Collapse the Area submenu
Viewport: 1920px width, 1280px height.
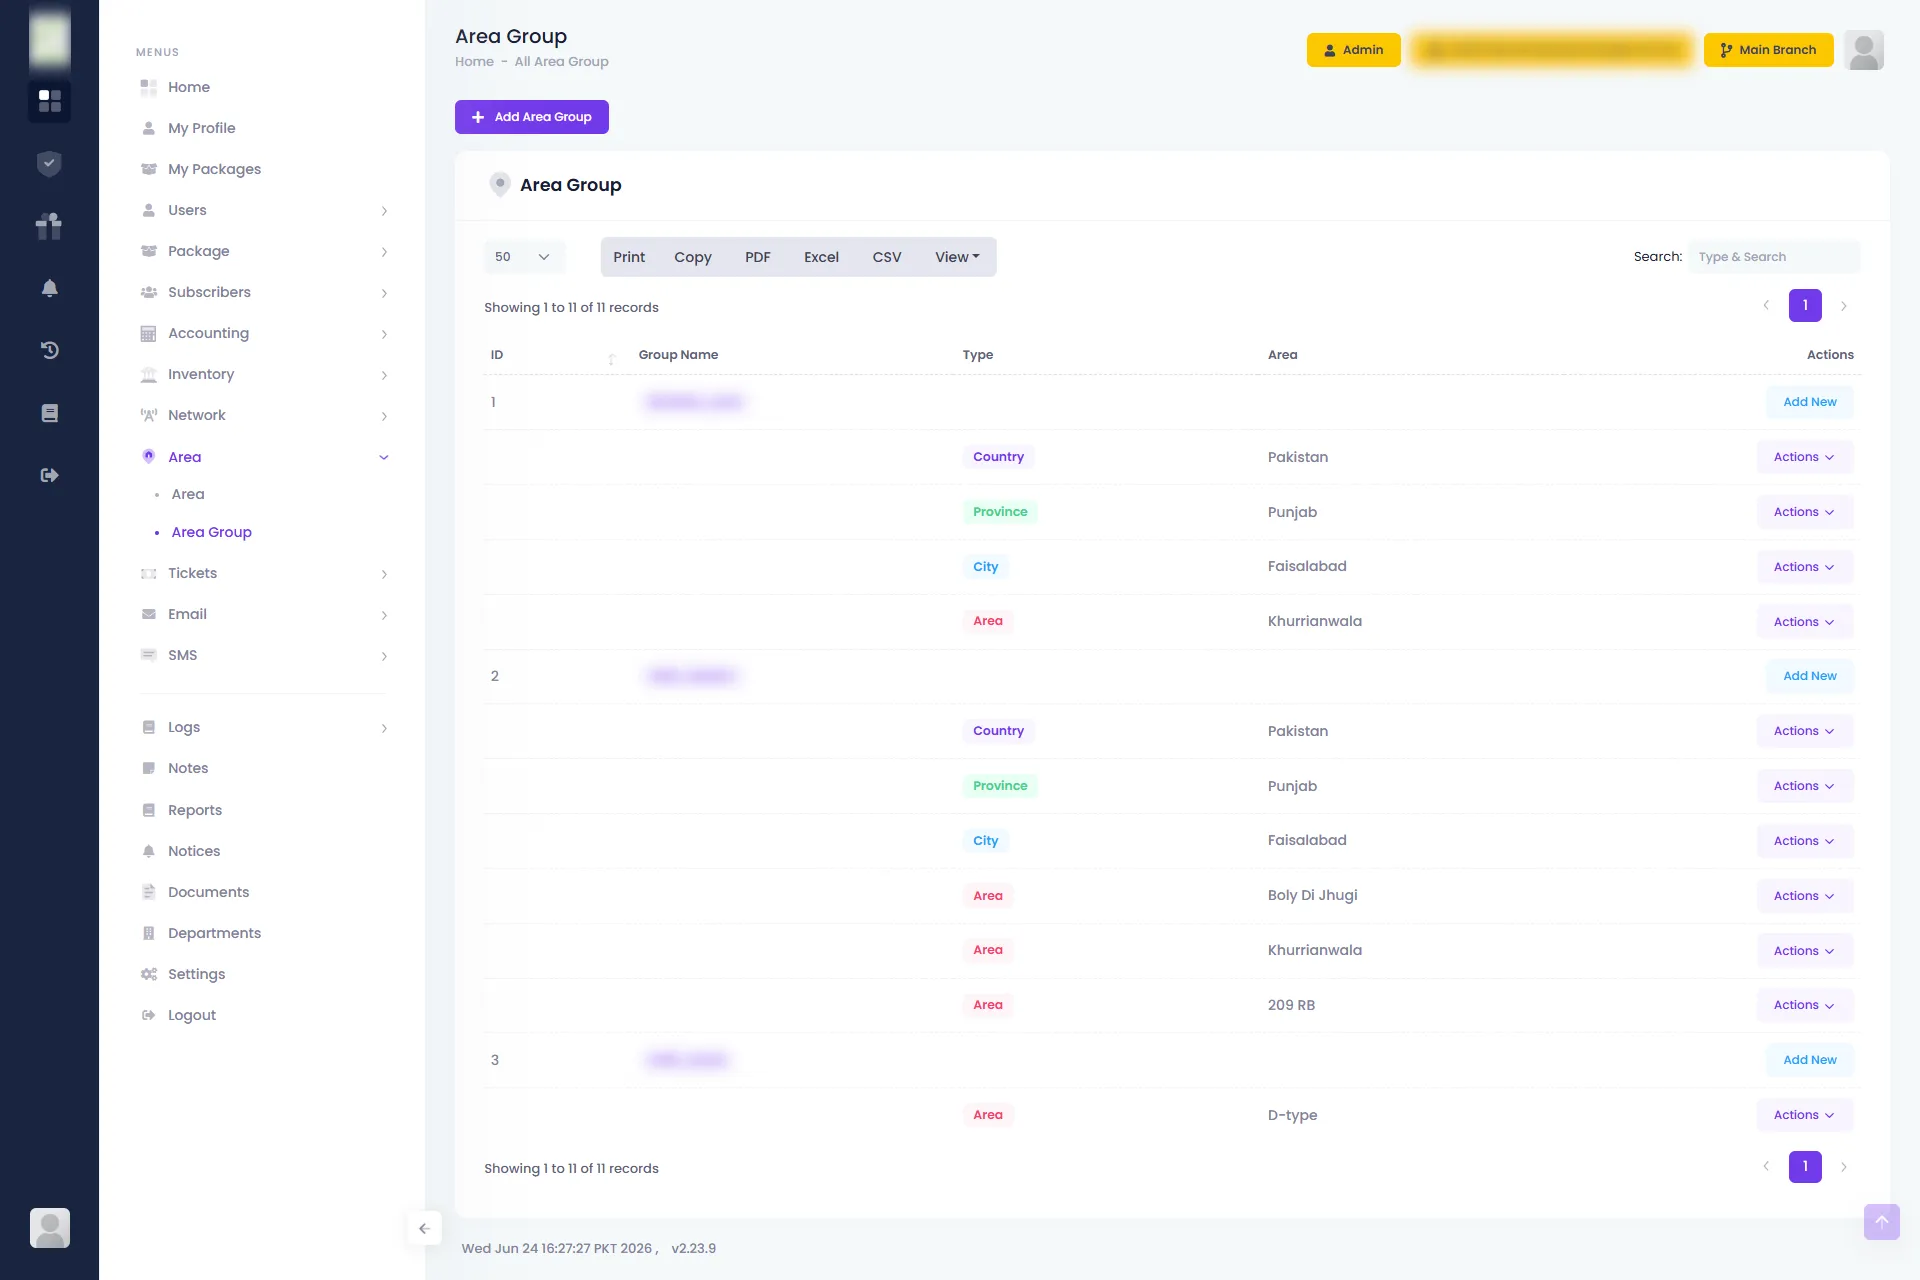pos(384,457)
